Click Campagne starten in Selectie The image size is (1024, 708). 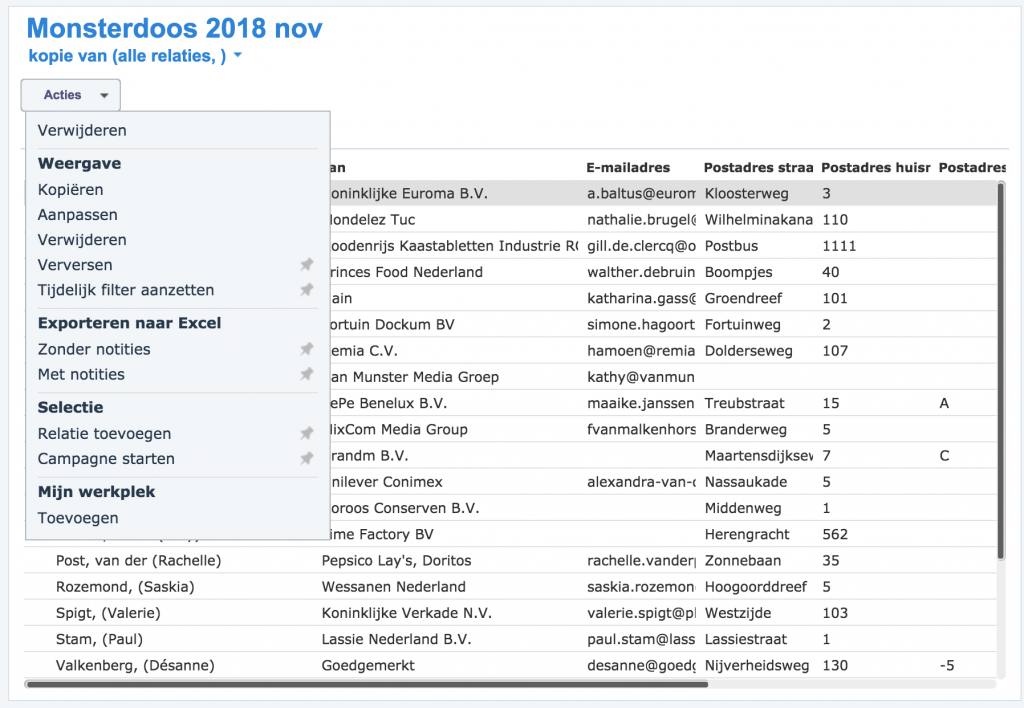(x=106, y=459)
